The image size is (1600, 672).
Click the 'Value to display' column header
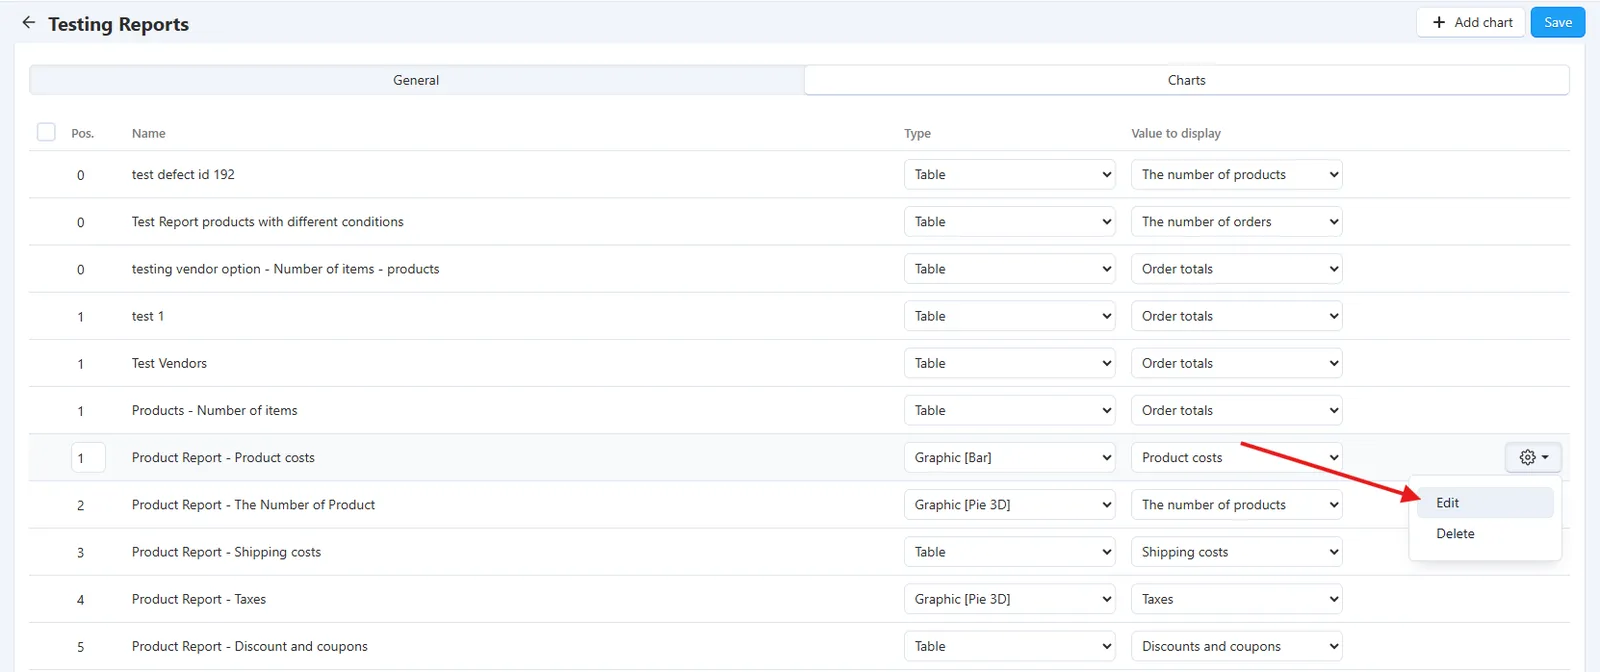(x=1176, y=133)
